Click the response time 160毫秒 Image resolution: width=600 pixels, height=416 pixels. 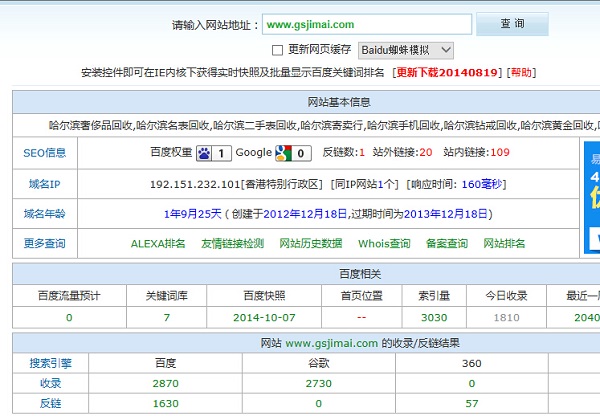(x=482, y=184)
